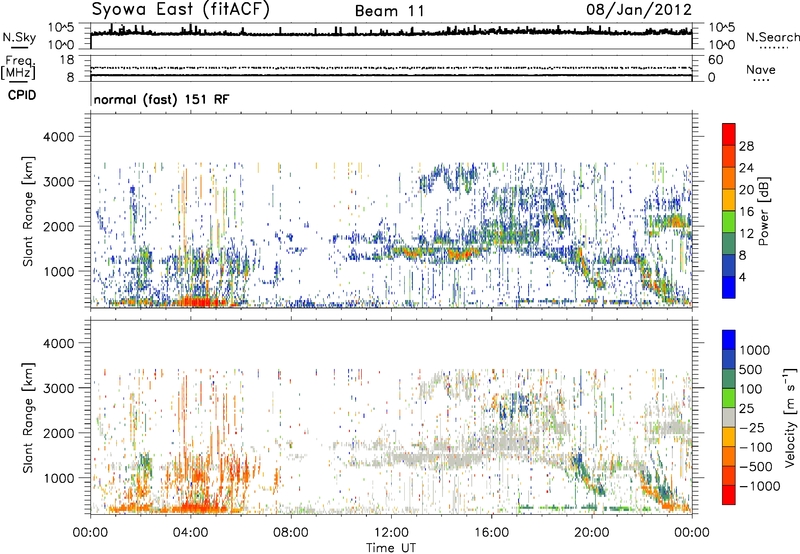Click the frequency axis value '18'
The height and width of the screenshot is (554, 800).
67,60
